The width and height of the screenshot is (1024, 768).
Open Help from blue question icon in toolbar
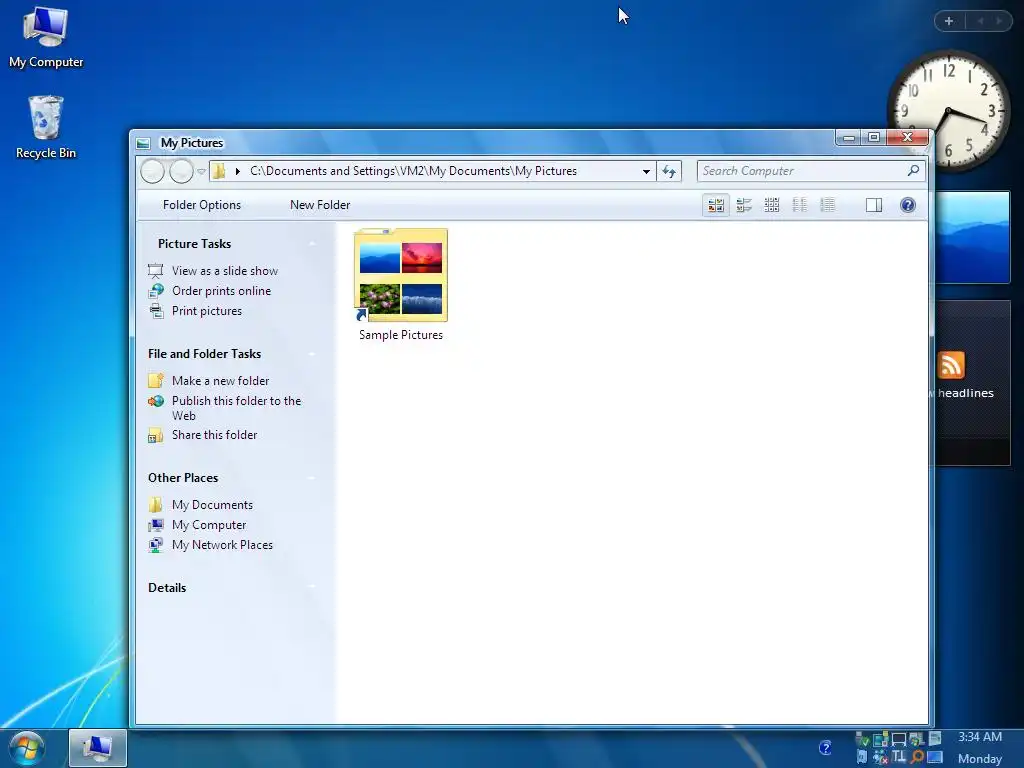click(908, 205)
